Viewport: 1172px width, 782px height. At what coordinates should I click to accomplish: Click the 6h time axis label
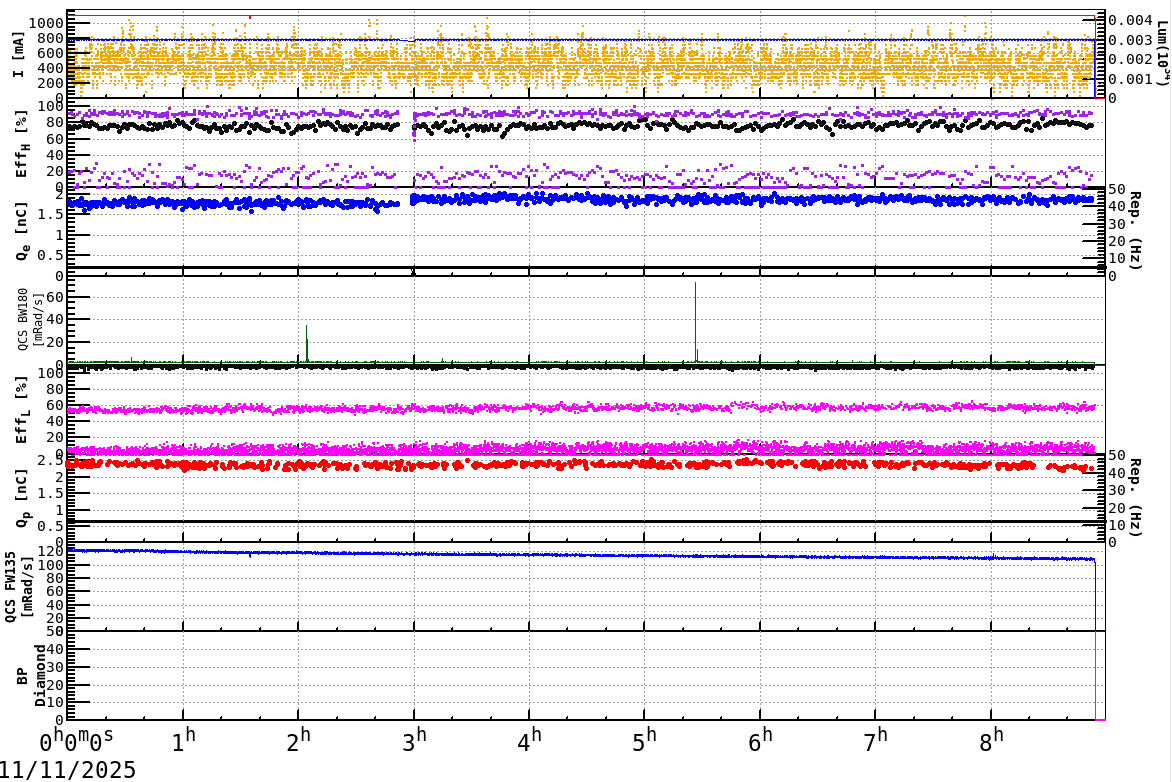760,740
